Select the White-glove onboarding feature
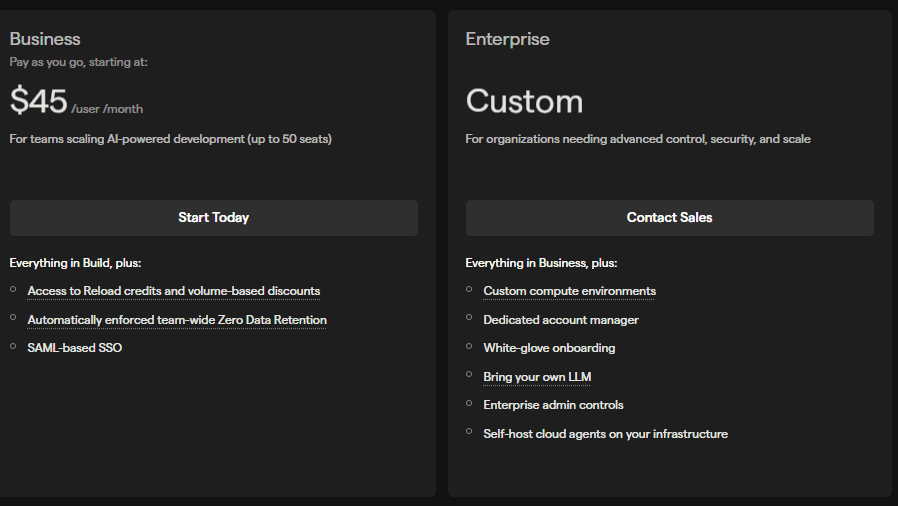The height and width of the screenshot is (506, 898). point(549,348)
